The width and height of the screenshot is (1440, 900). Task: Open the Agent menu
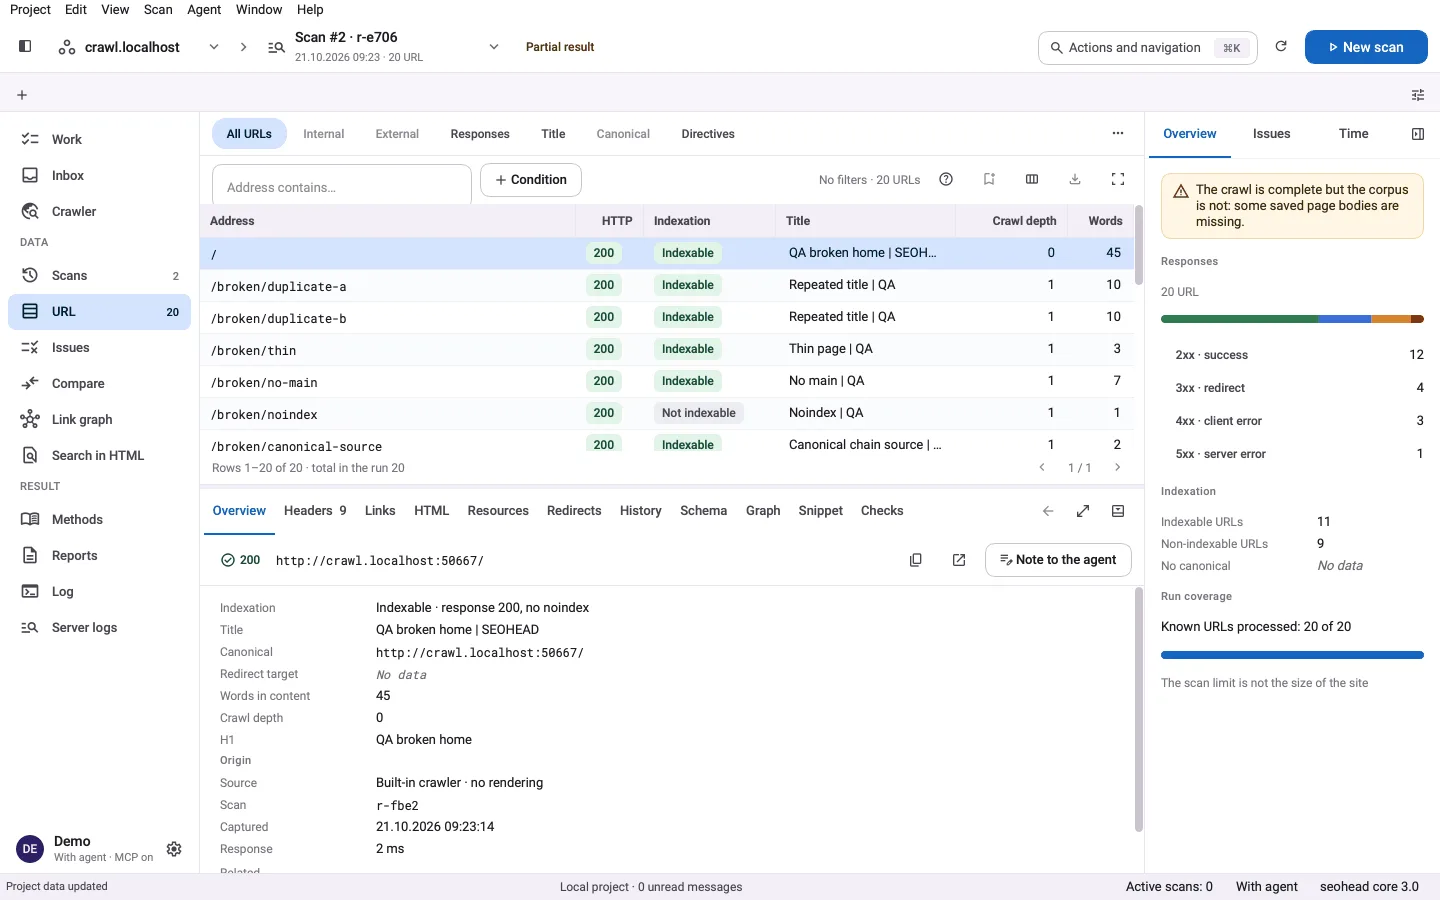204,9
